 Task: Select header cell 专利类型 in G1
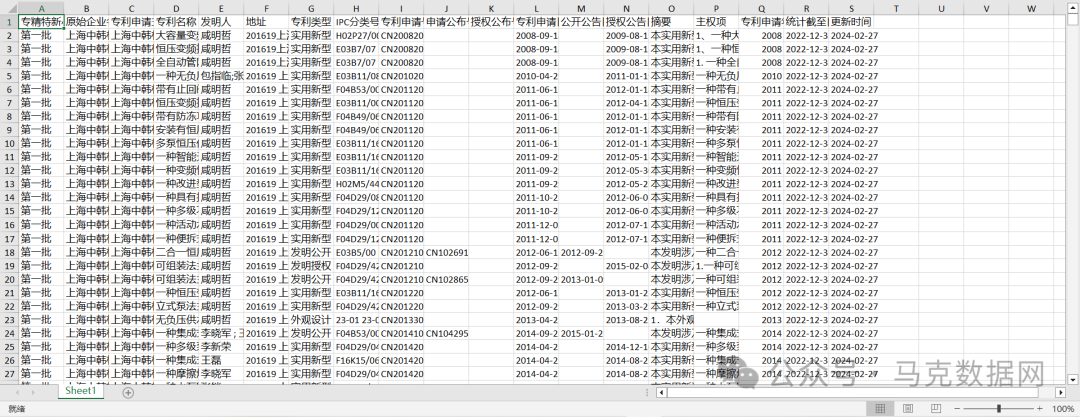[311, 21]
